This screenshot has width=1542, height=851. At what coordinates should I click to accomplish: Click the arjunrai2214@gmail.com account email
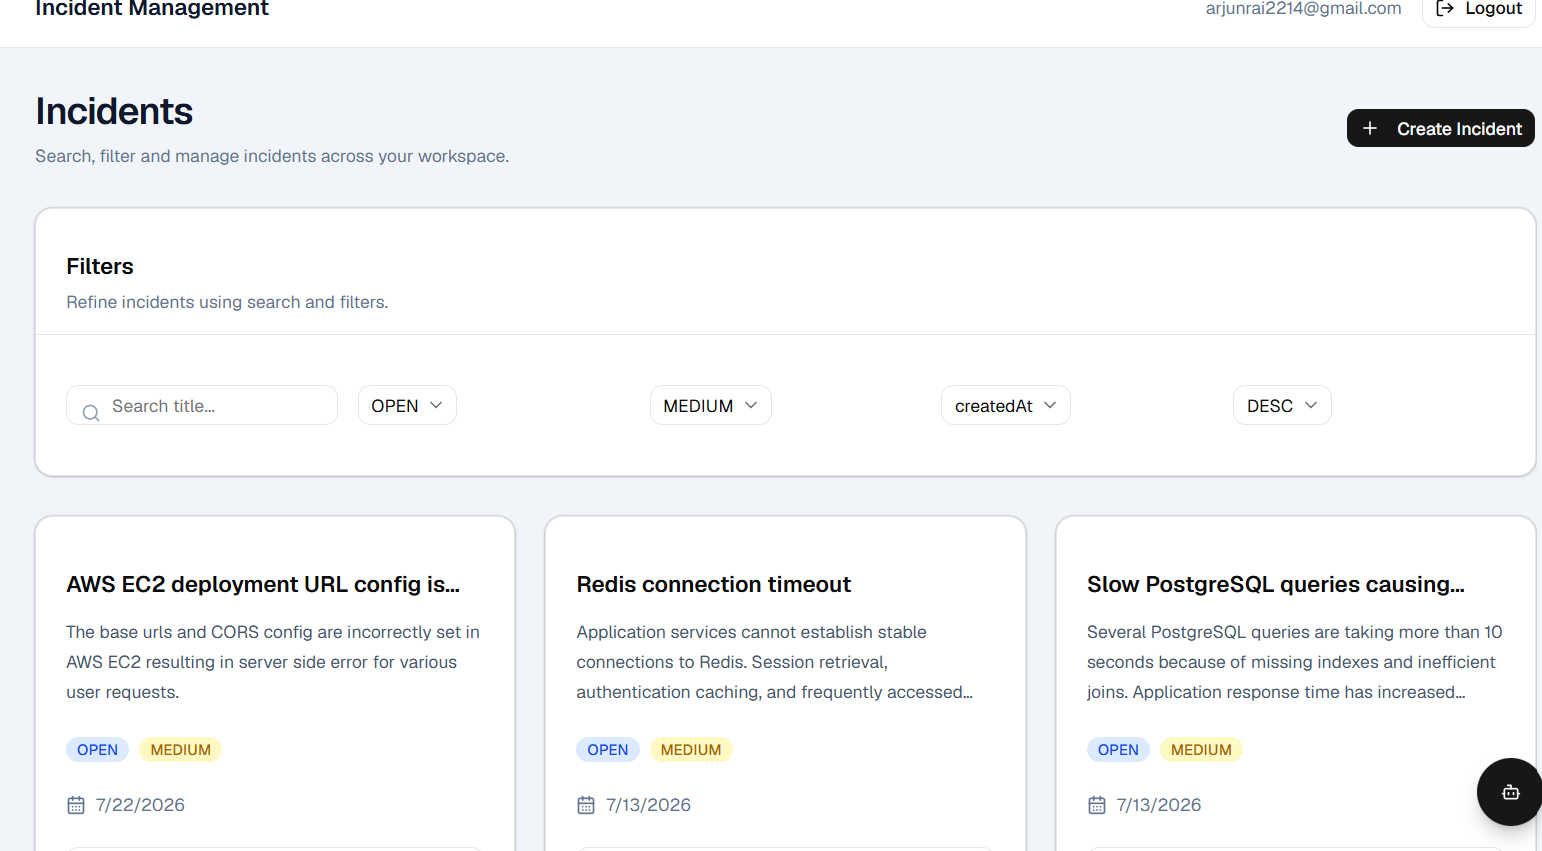click(x=1303, y=9)
